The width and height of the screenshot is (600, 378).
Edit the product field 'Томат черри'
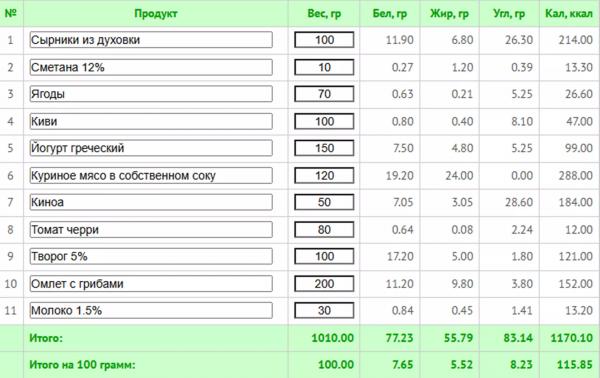point(151,230)
